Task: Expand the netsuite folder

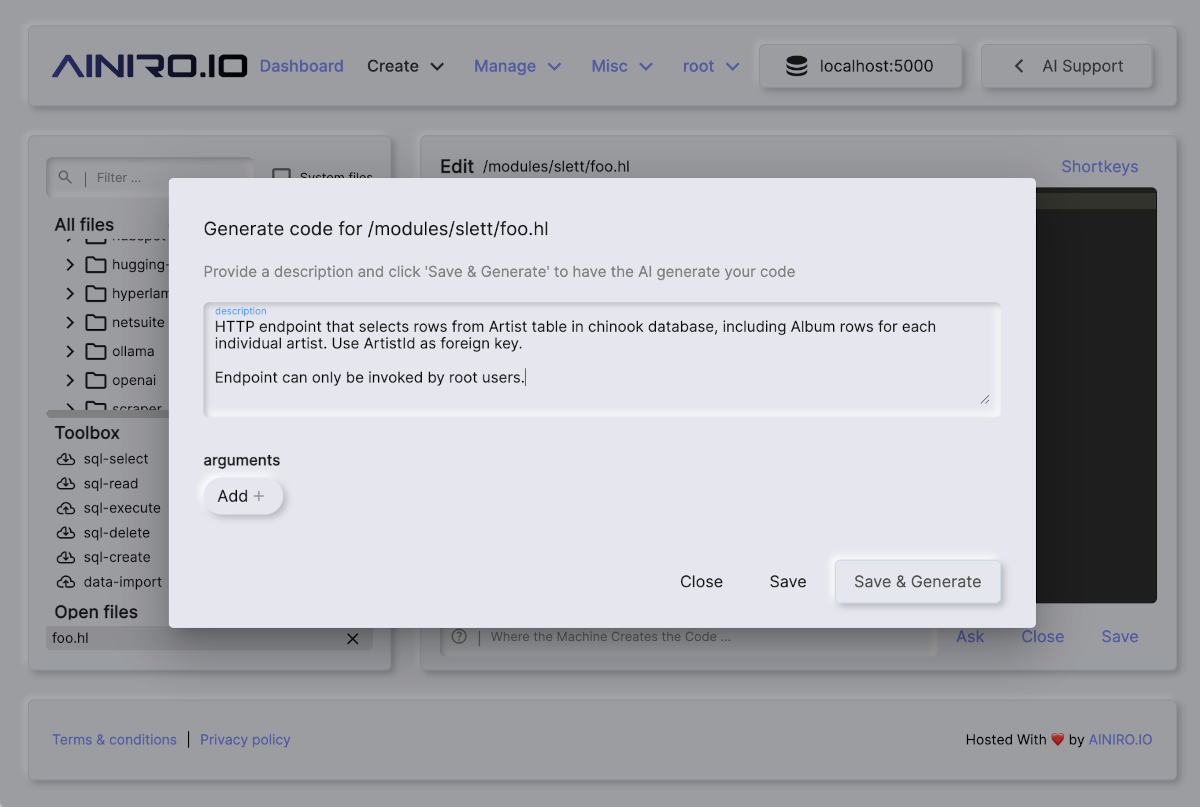Action: (70, 323)
